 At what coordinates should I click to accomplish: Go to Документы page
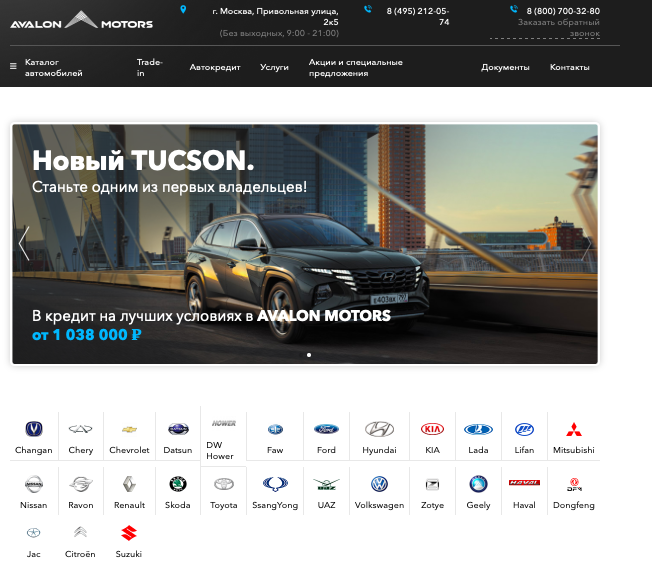(x=505, y=67)
